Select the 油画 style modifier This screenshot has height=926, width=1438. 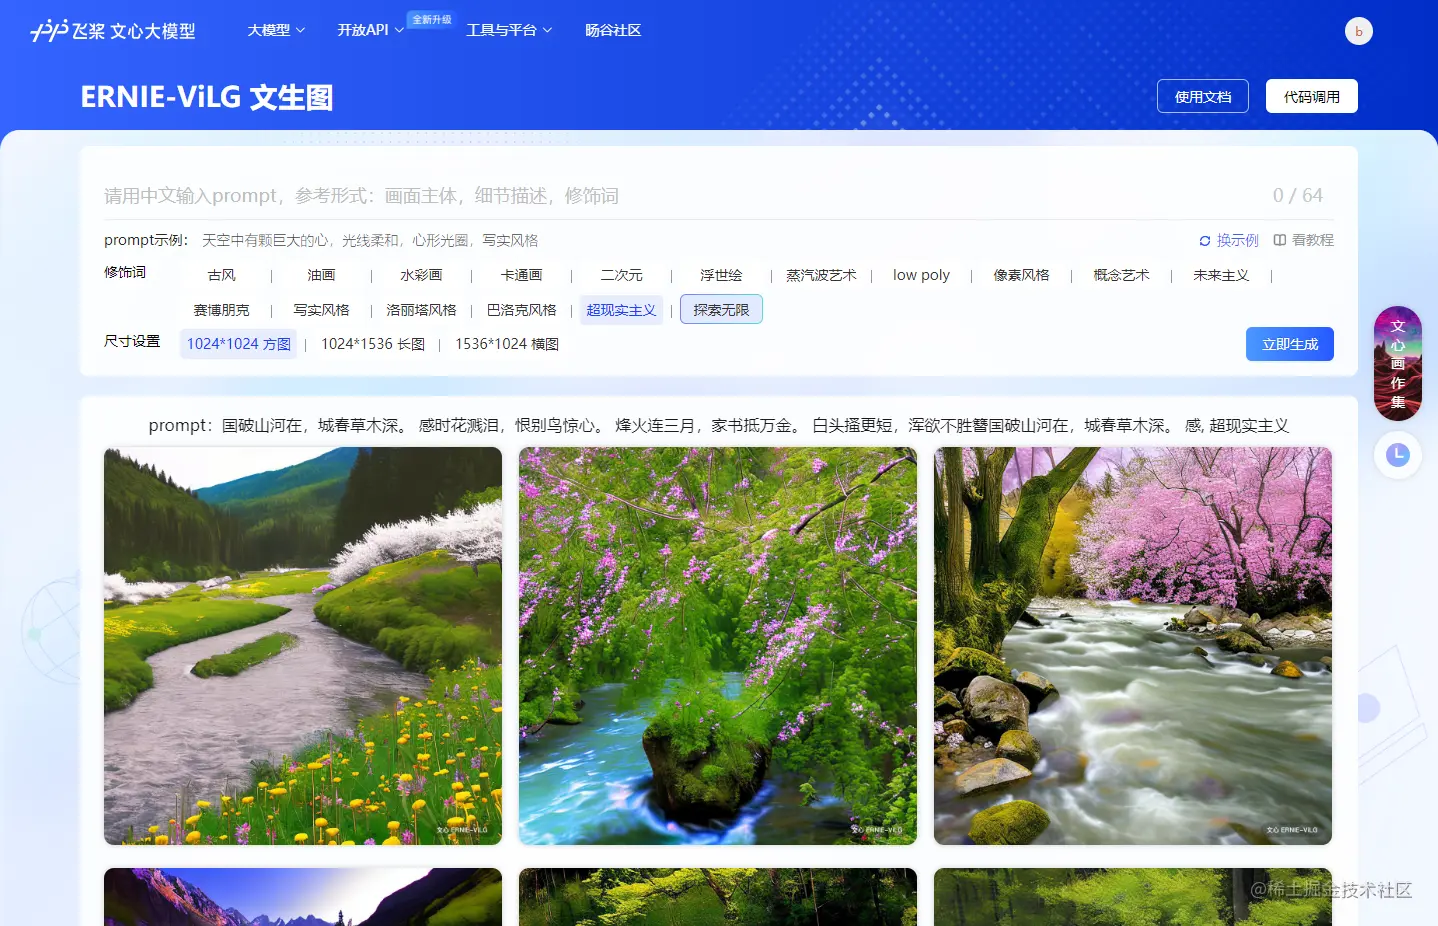pos(321,275)
